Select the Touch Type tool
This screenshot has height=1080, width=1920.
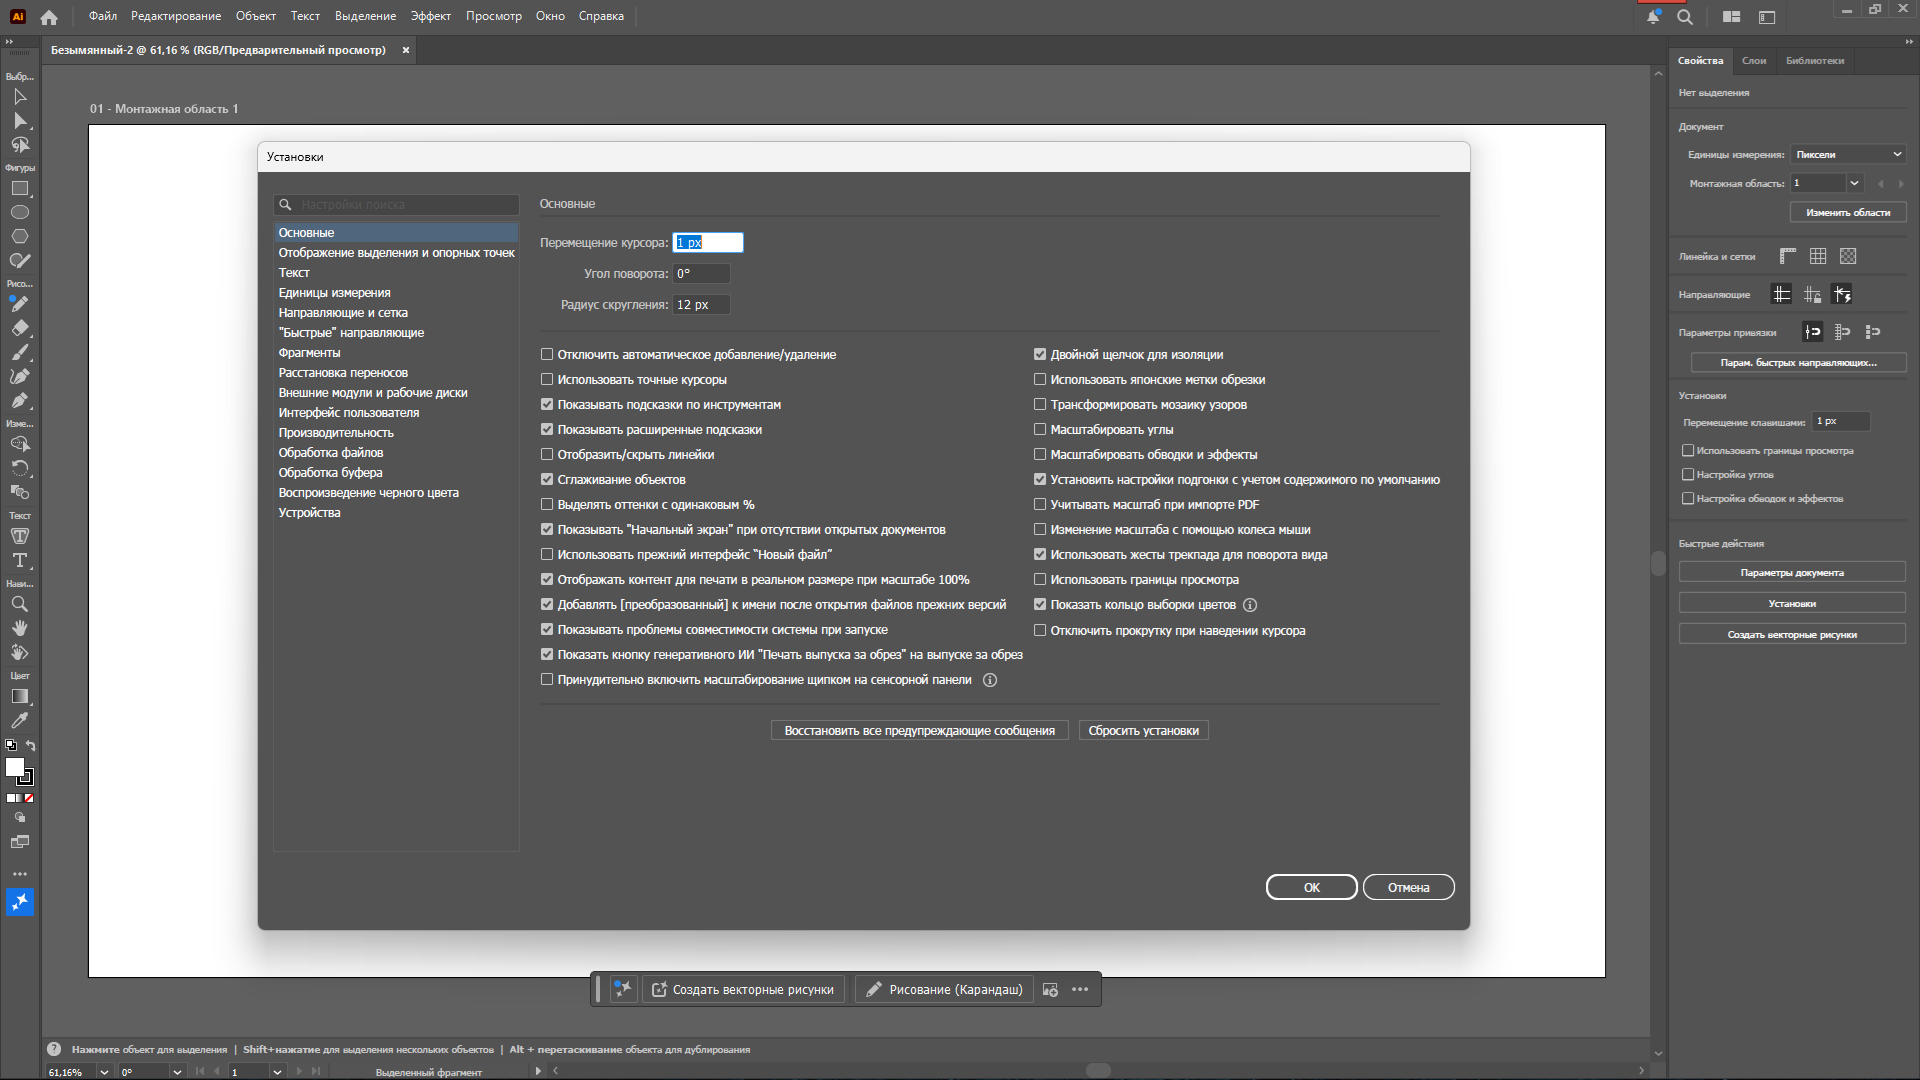19,537
